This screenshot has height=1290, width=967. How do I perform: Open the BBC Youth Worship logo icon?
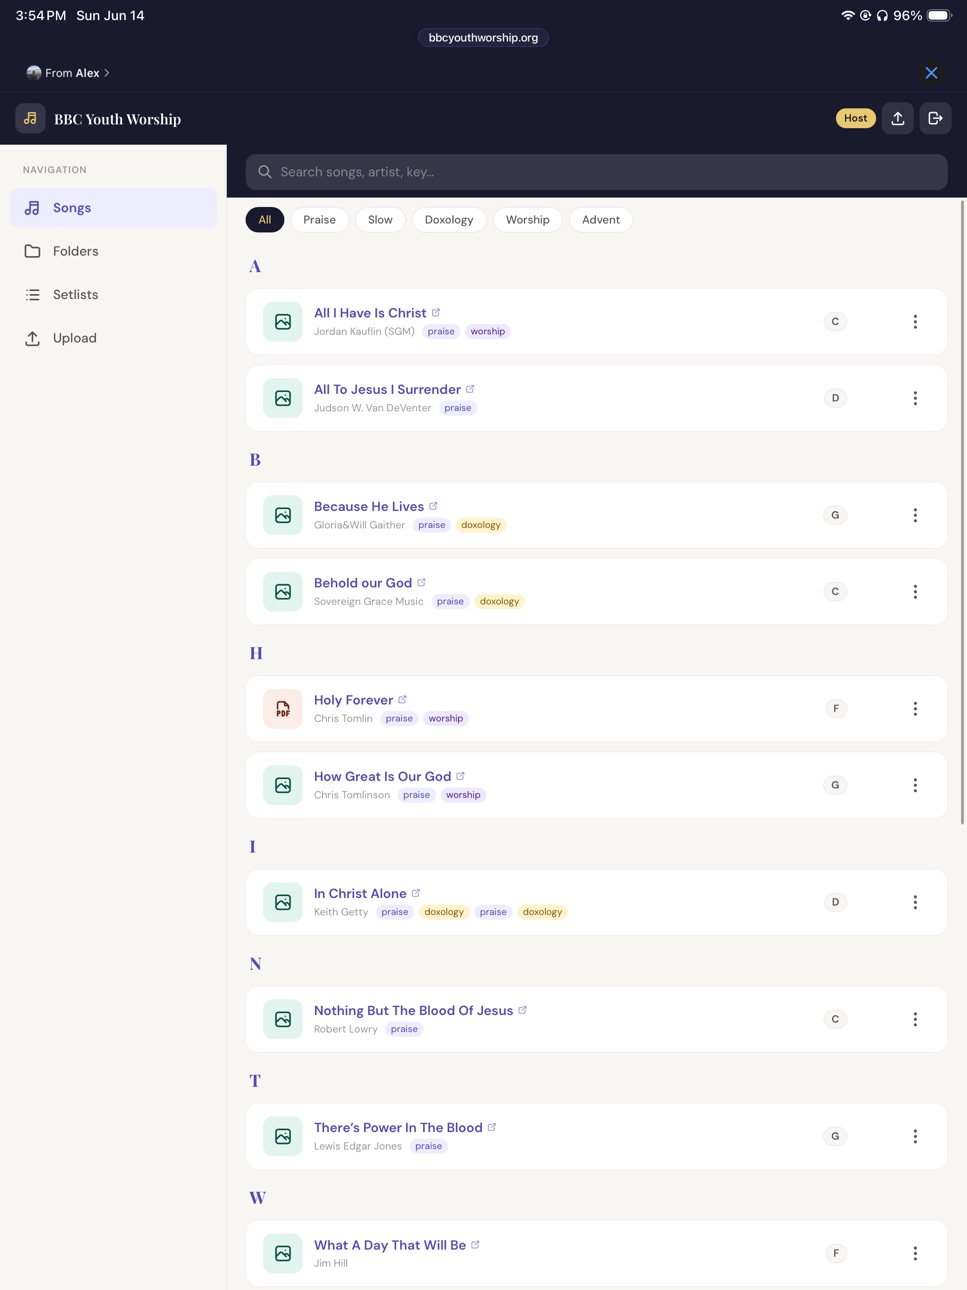point(30,118)
